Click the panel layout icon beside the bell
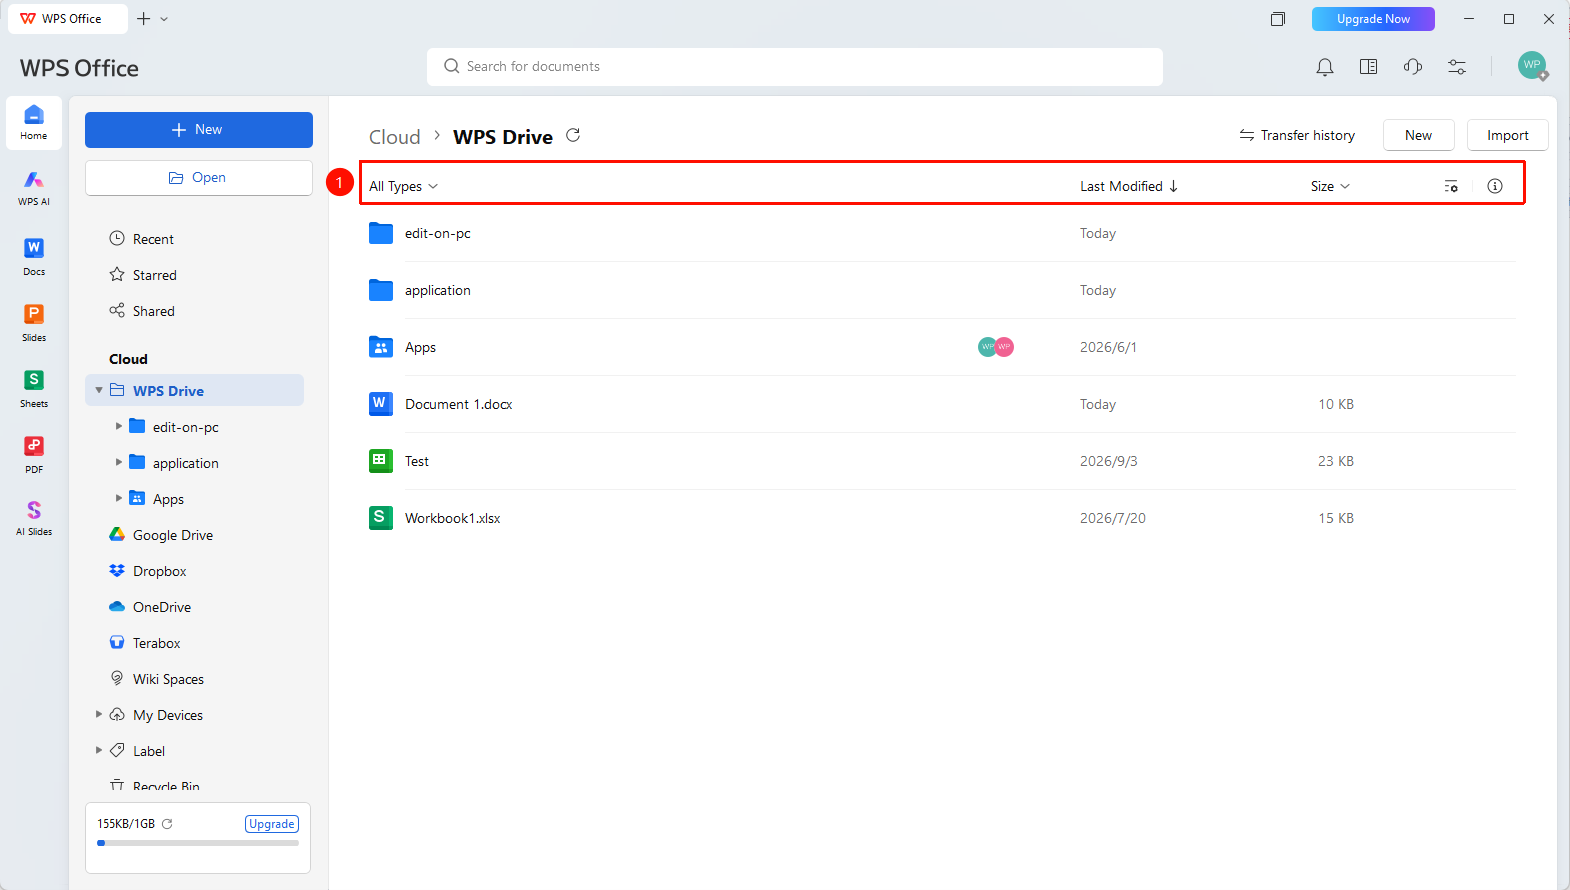Viewport: 1570px width, 890px height. point(1369,67)
